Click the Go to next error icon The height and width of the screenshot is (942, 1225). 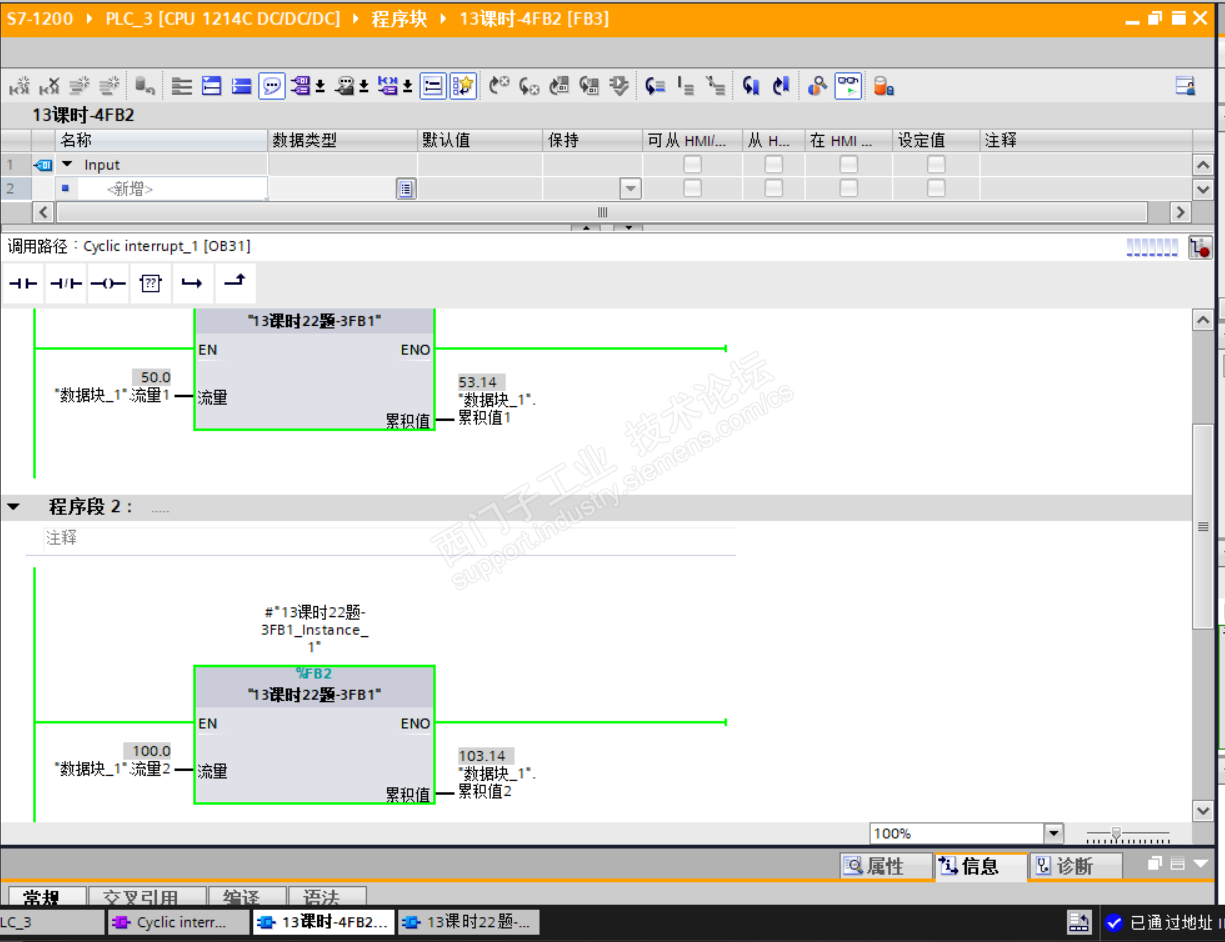[x=529, y=87]
